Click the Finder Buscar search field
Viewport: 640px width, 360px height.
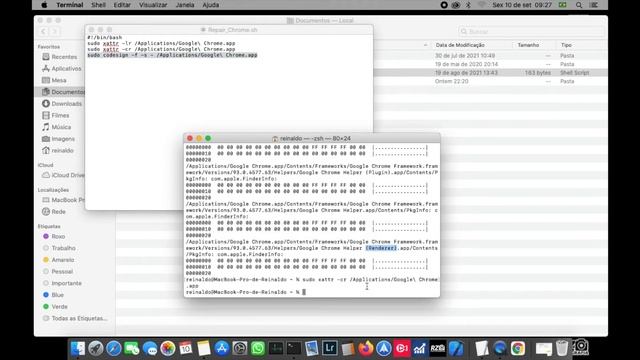(531, 31)
